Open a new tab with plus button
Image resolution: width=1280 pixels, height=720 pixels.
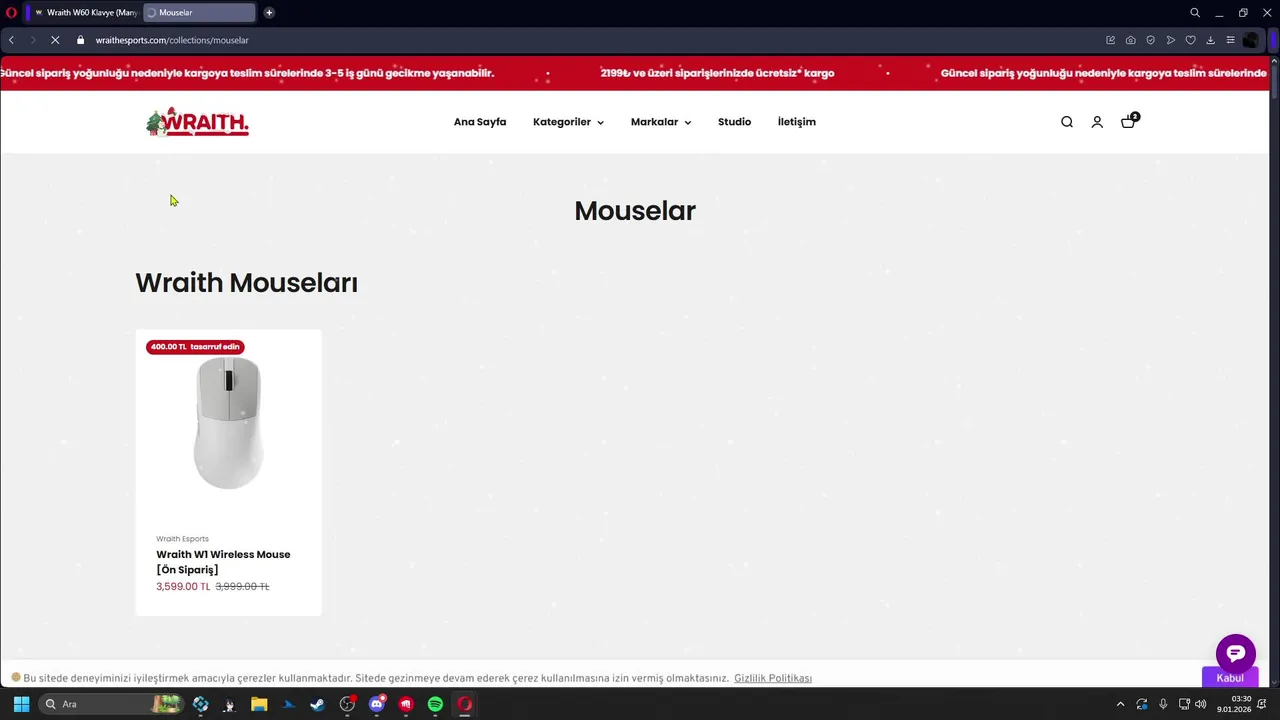pos(269,13)
